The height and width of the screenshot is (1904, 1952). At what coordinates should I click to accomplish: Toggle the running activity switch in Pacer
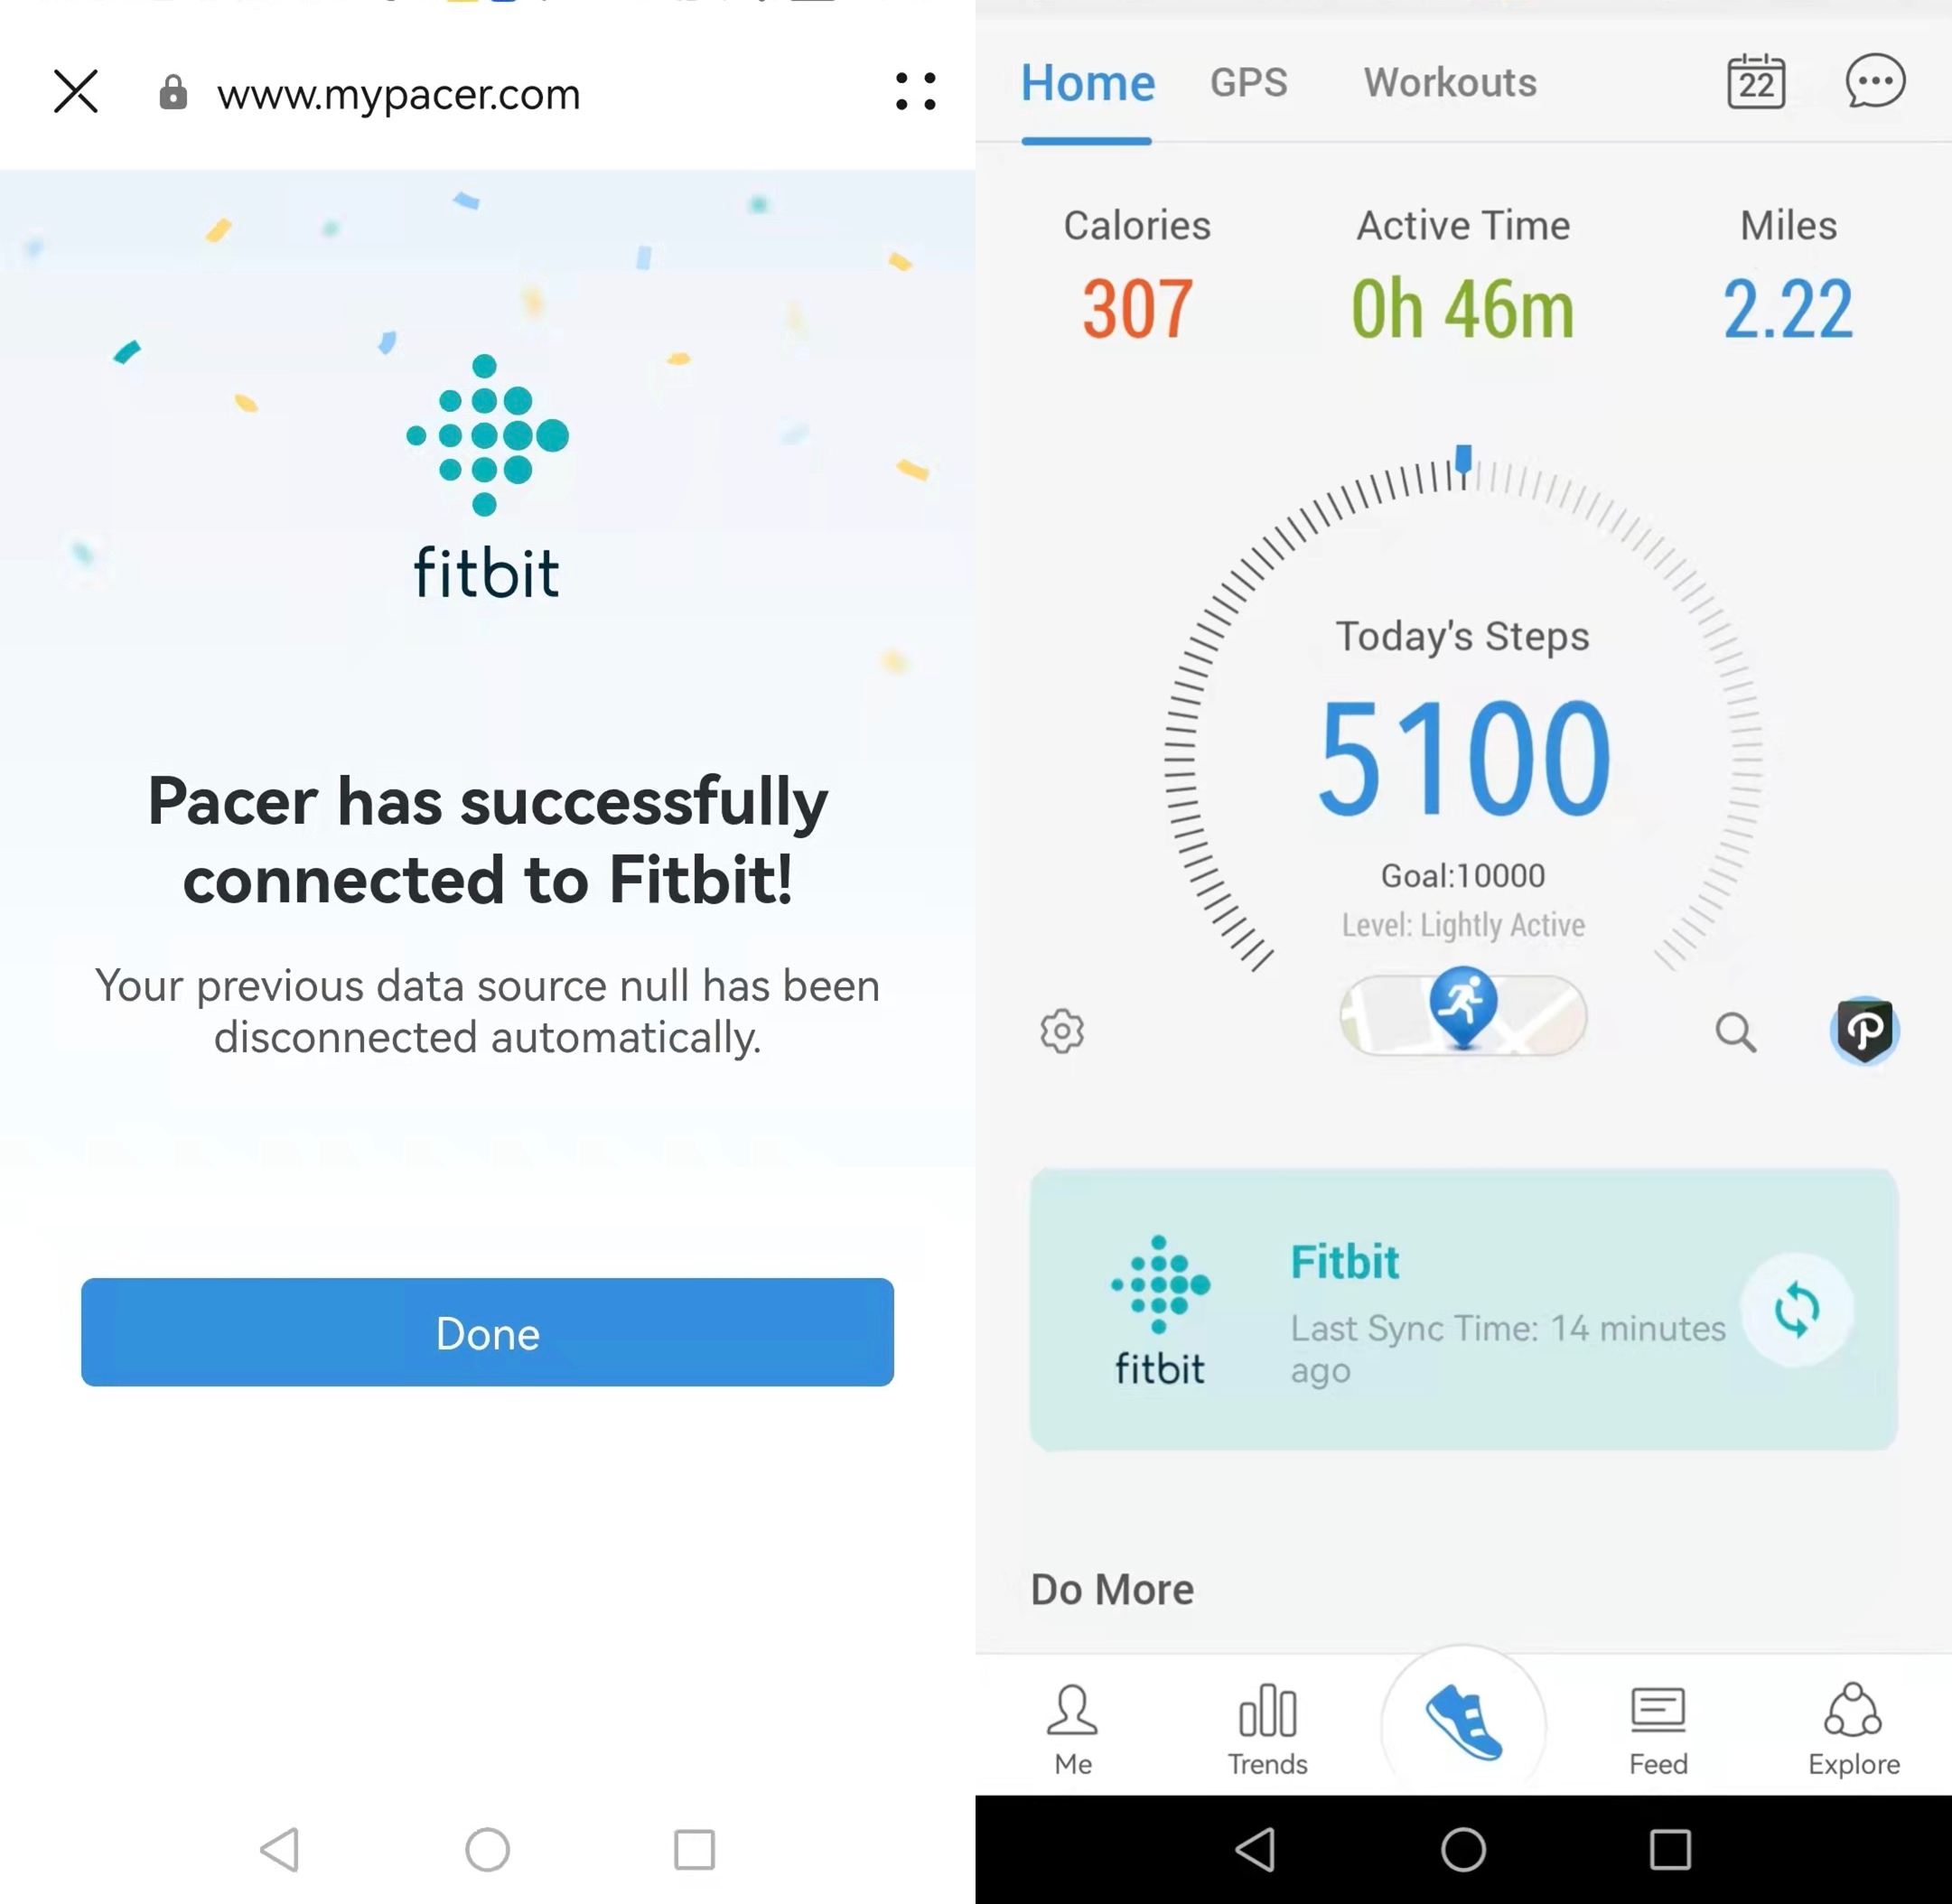pos(1462,1010)
